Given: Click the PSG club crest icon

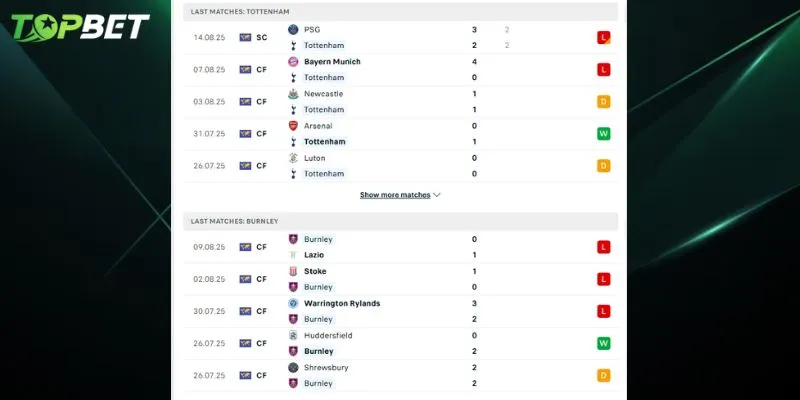Looking at the screenshot, I should [x=293, y=30].
